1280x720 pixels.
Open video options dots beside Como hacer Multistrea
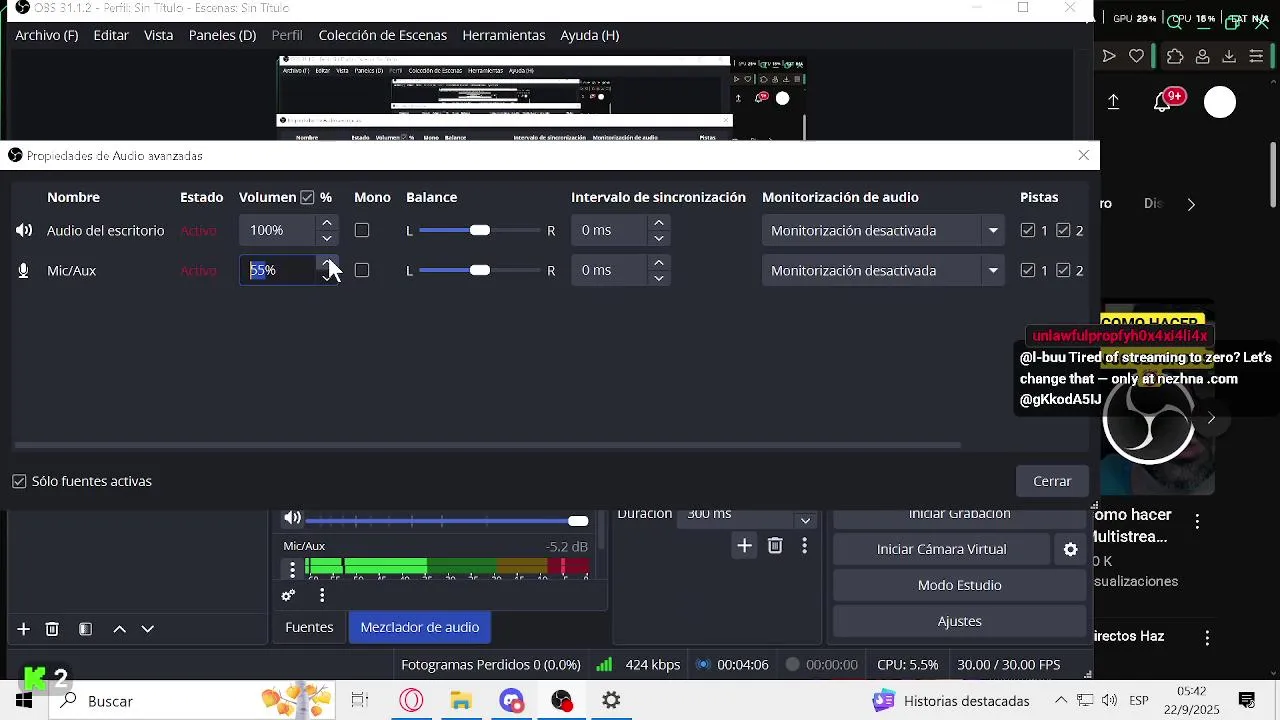pyautogui.click(x=1197, y=521)
